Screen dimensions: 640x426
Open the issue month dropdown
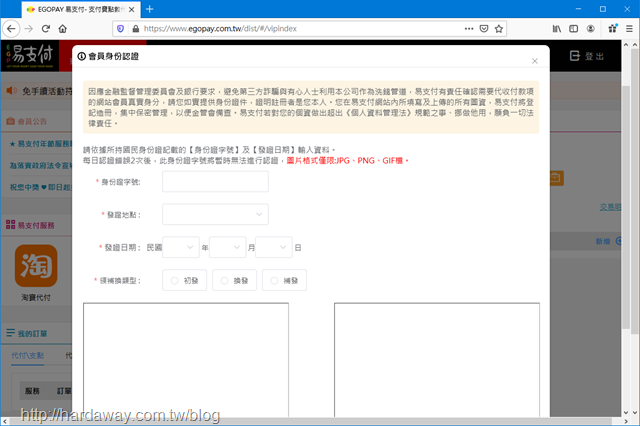(227, 247)
